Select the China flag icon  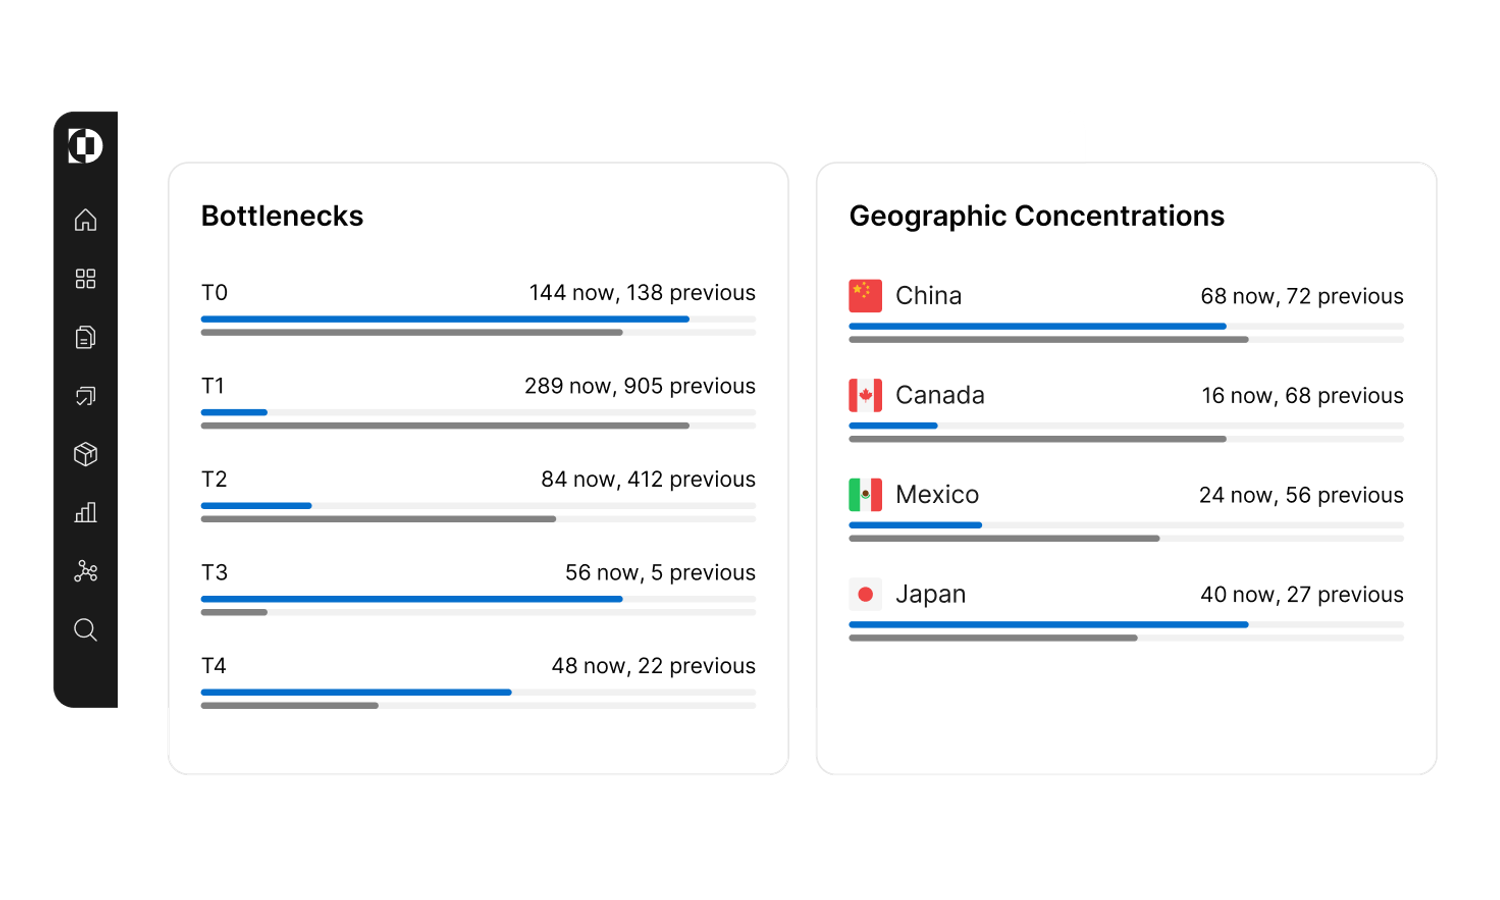(864, 296)
